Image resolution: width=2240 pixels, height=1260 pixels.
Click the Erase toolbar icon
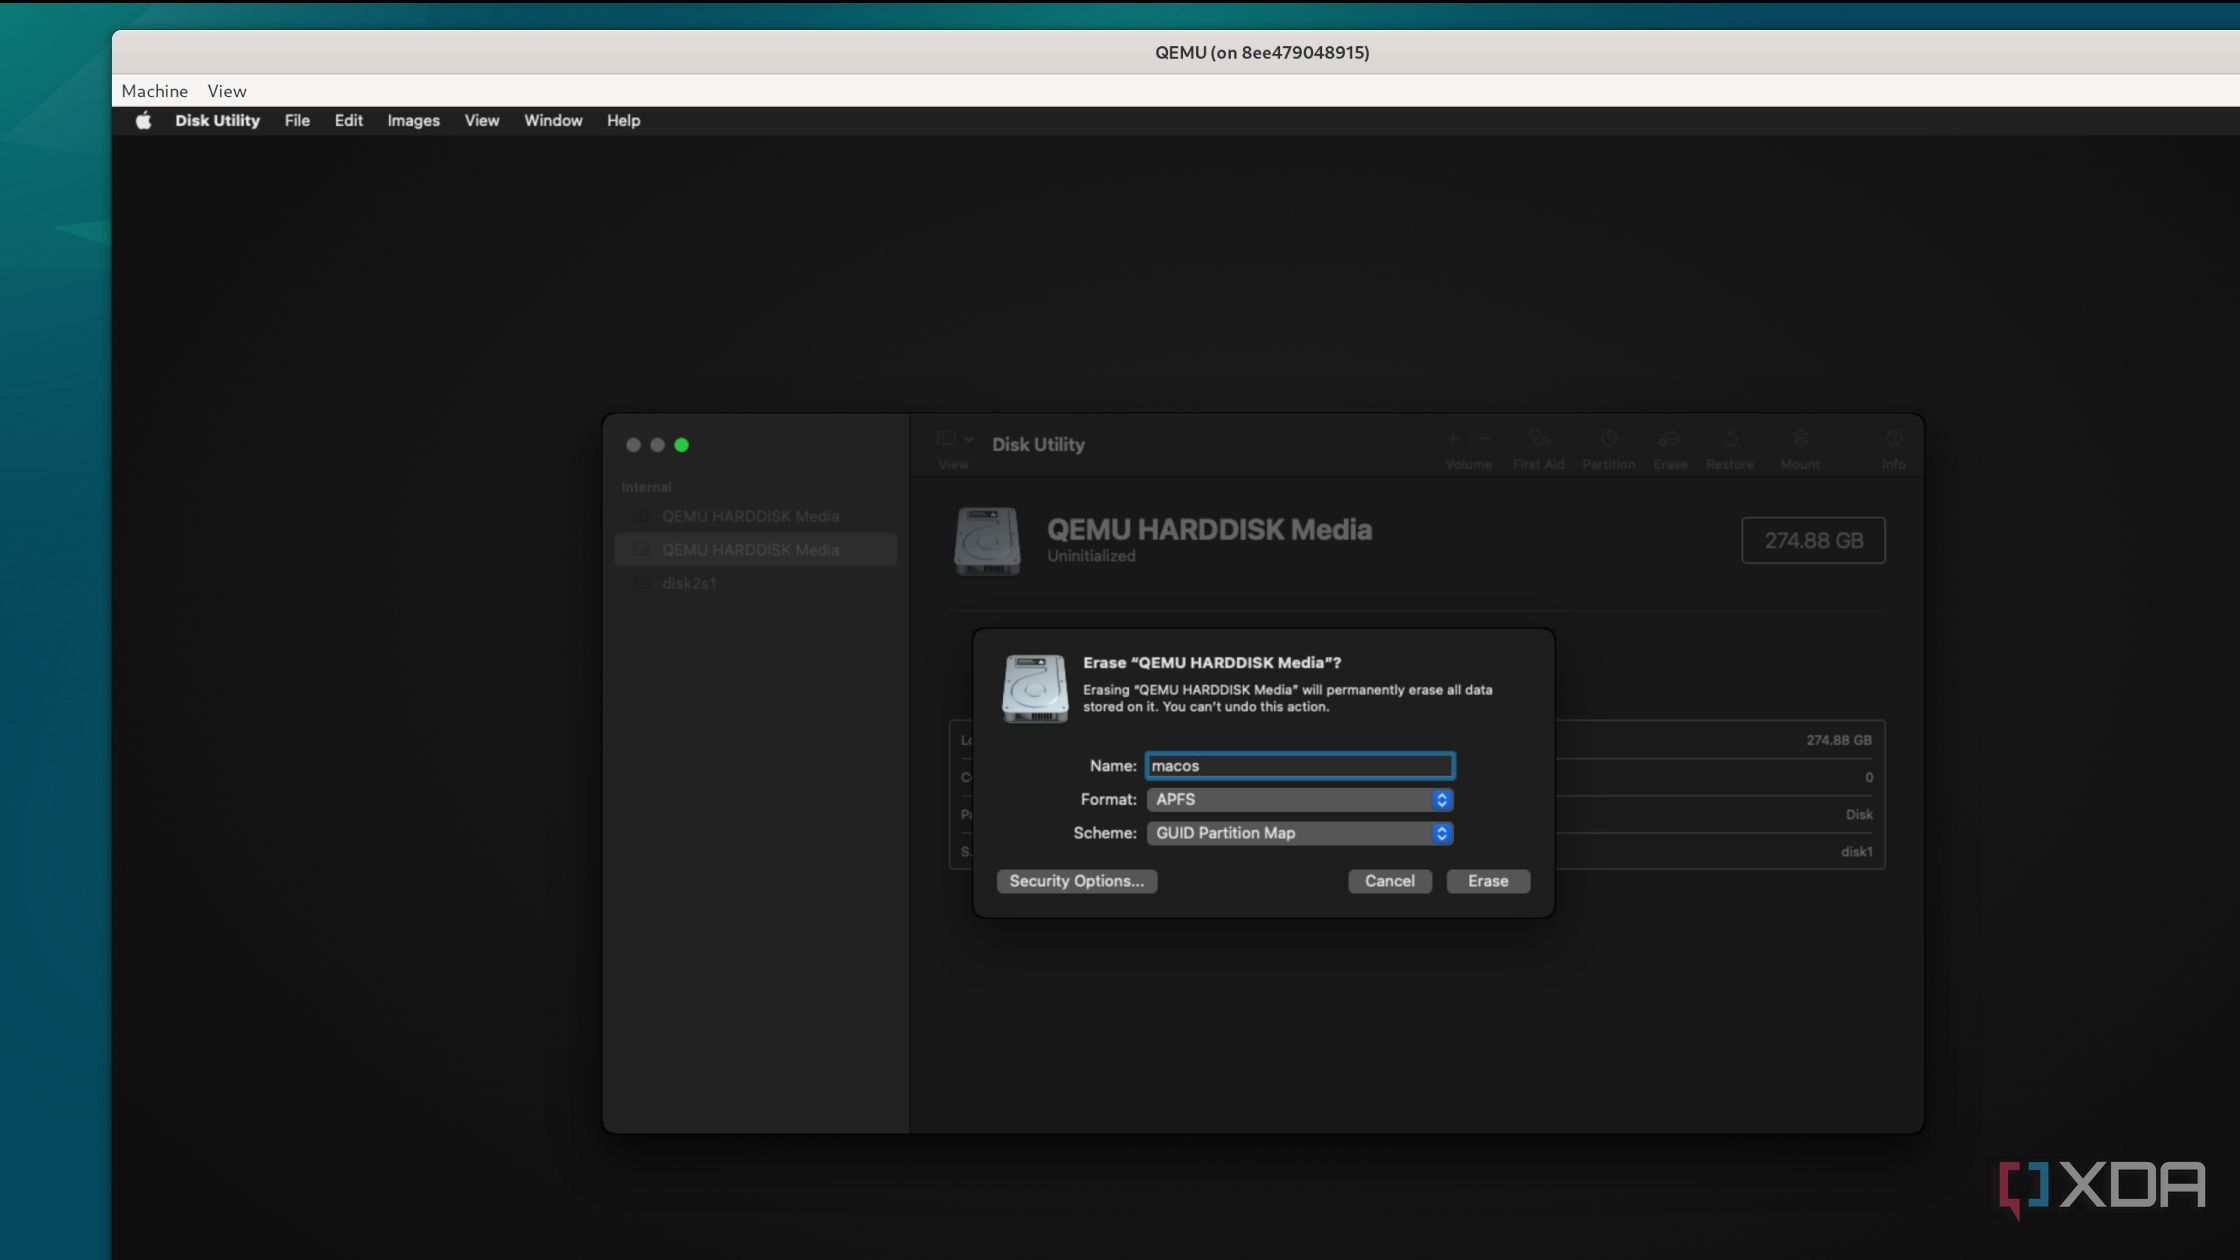click(1669, 440)
